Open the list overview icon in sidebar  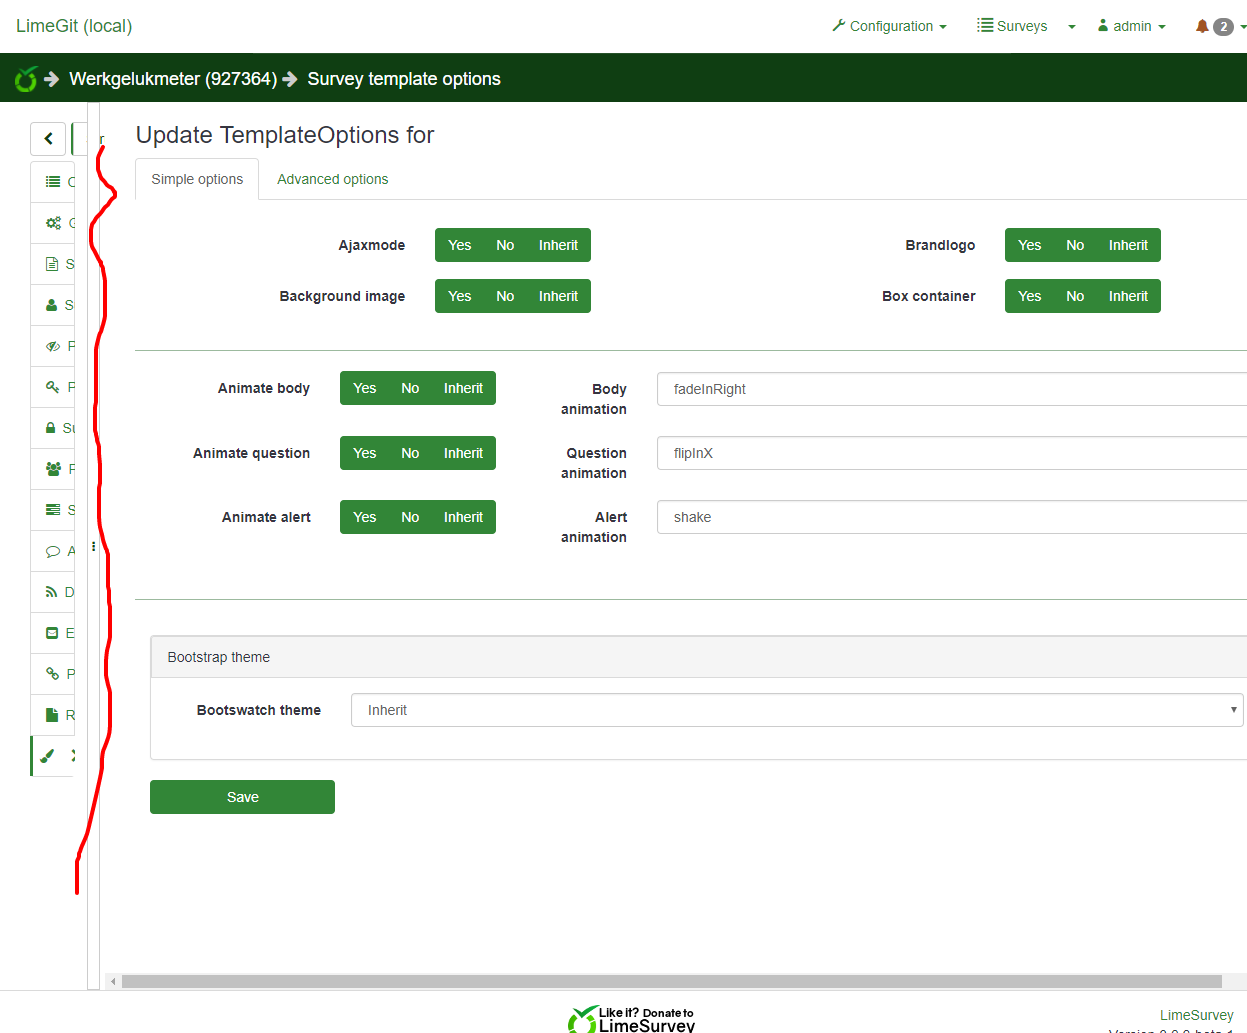[53, 182]
